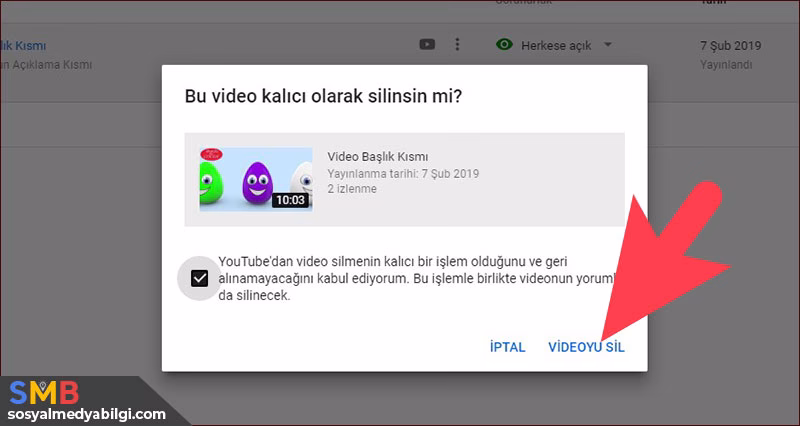Click the YouTube play icon in video row
The height and width of the screenshot is (426, 800).
pyautogui.click(x=427, y=45)
